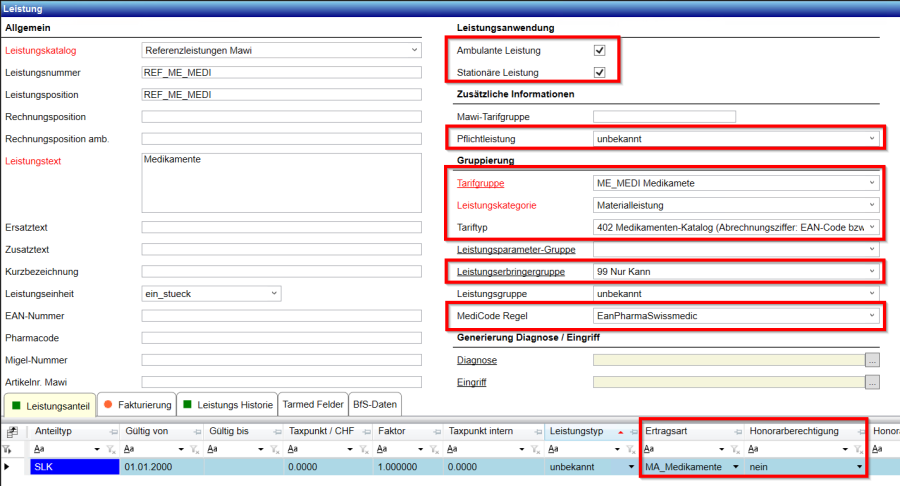The width and height of the screenshot is (900, 486).
Task: Open the Ertragsart MA_Medikamente cell dropdown
Action: click(735, 467)
